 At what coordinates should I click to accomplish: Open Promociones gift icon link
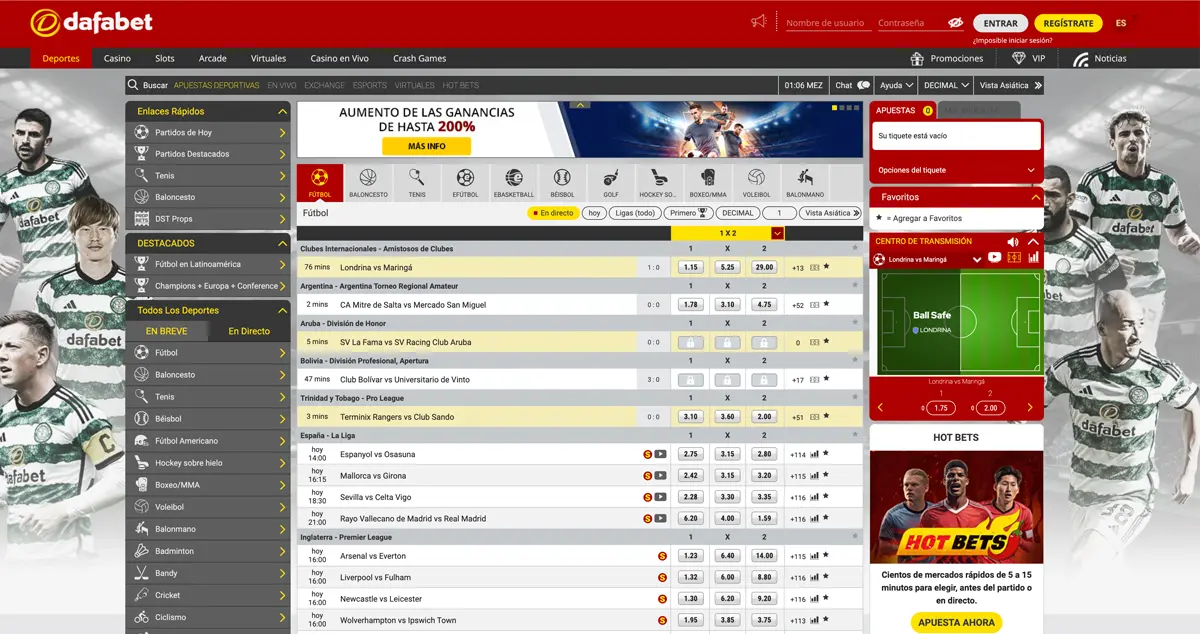[946, 58]
